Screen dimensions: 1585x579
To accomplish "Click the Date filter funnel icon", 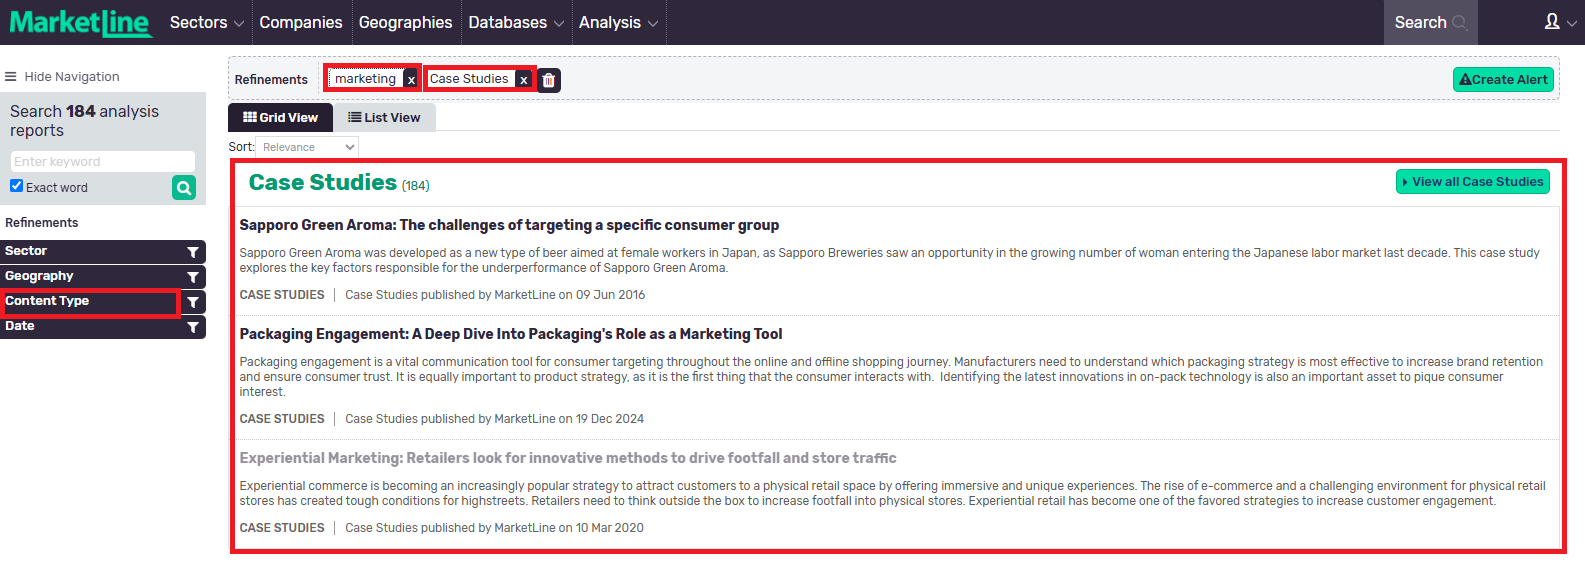I will (193, 327).
